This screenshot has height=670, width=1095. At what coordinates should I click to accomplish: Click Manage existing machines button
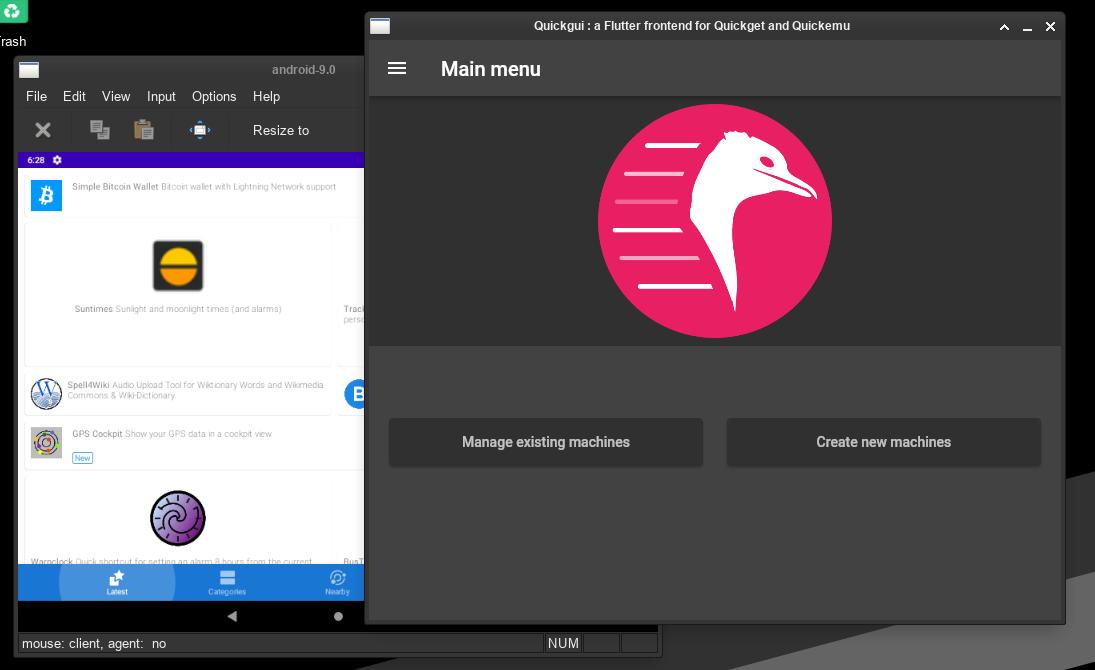coord(545,442)
